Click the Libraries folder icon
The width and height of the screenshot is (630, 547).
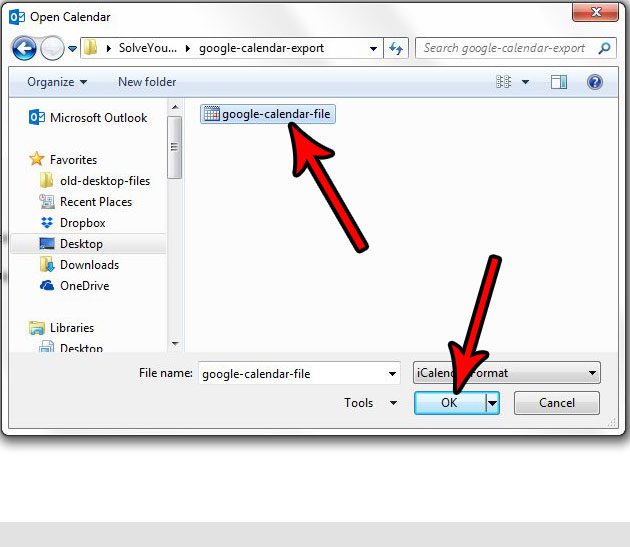(37, 328)
